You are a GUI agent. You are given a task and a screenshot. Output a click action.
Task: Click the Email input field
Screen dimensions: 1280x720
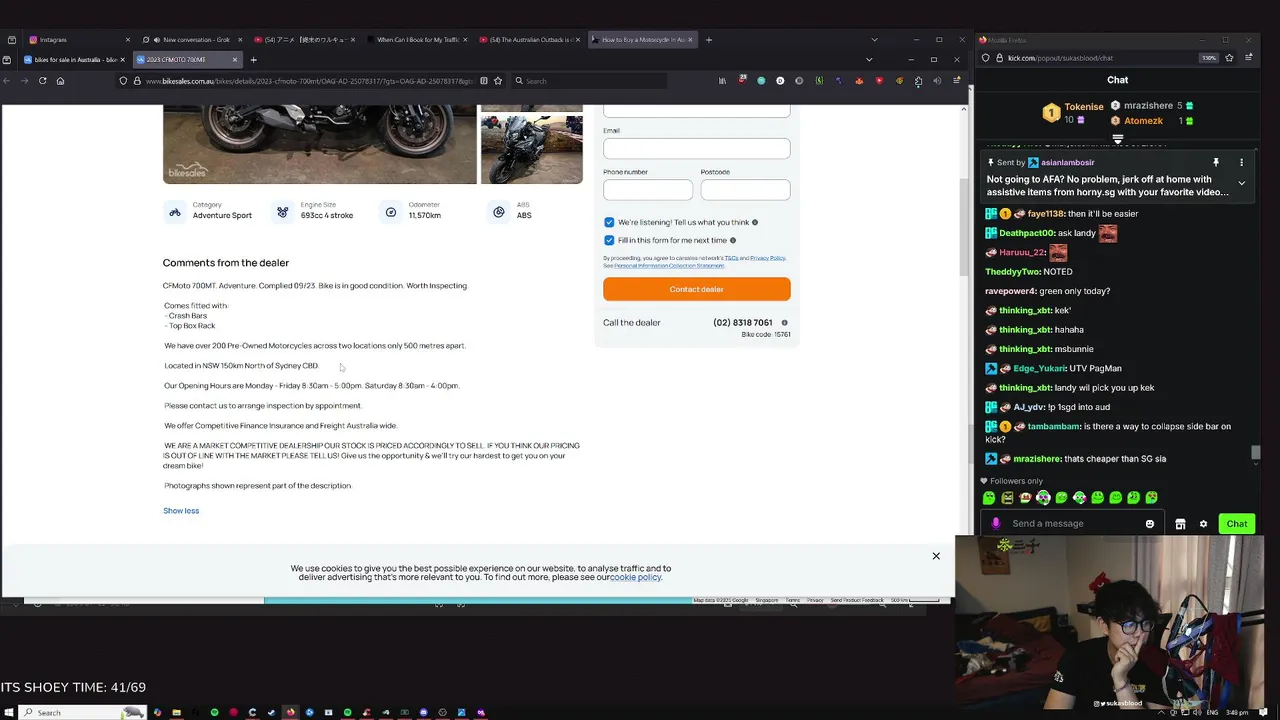pos(697,149)
